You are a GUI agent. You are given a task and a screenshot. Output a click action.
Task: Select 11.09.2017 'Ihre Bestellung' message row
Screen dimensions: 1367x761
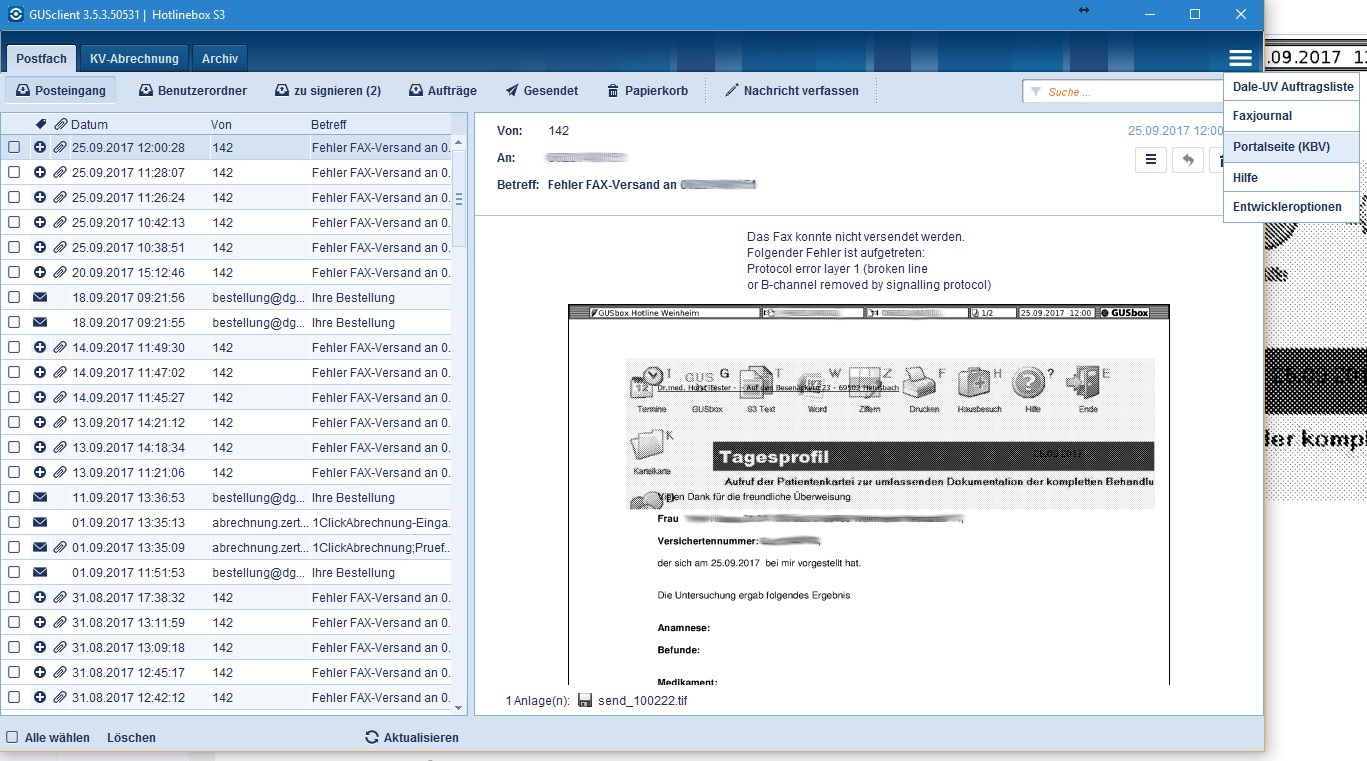(226, 497)
